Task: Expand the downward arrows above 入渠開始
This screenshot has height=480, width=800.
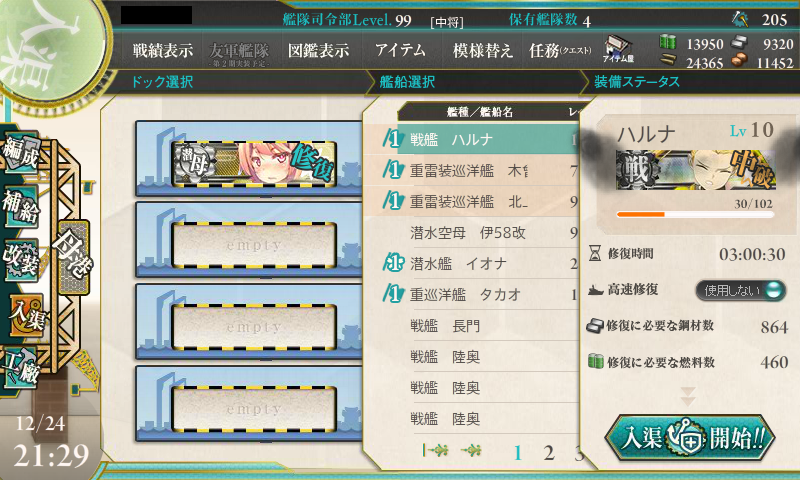Action: click(688, 396)
